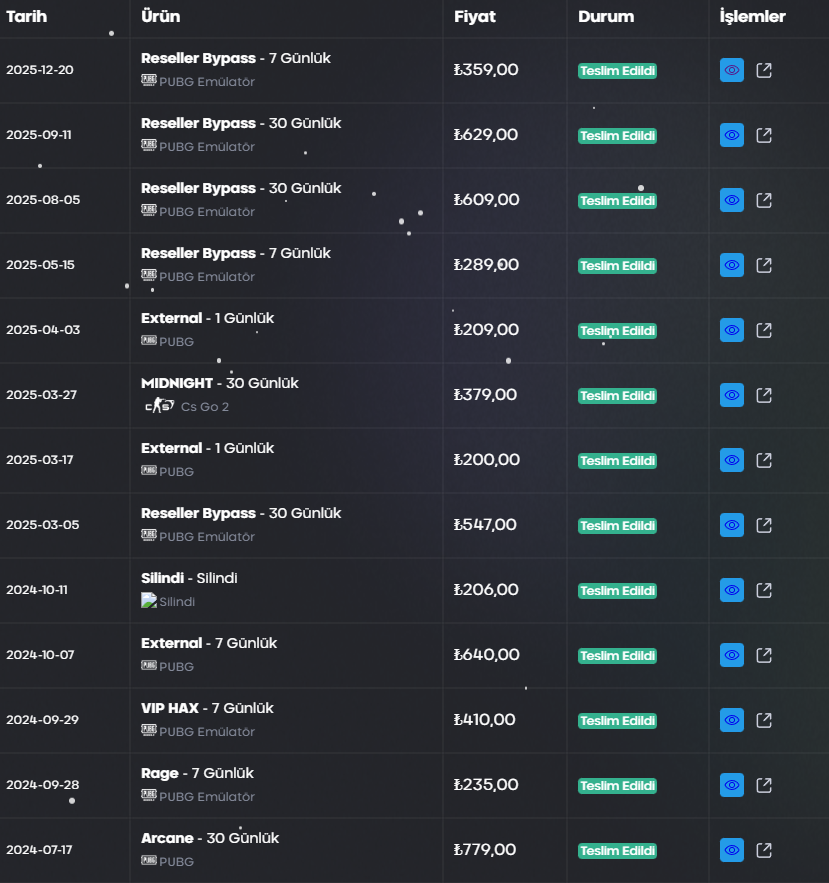The image size is (829, 883).
Task: Click eye icon for the Silindi order
Action: pyautogui.click(x=732, y=590)
